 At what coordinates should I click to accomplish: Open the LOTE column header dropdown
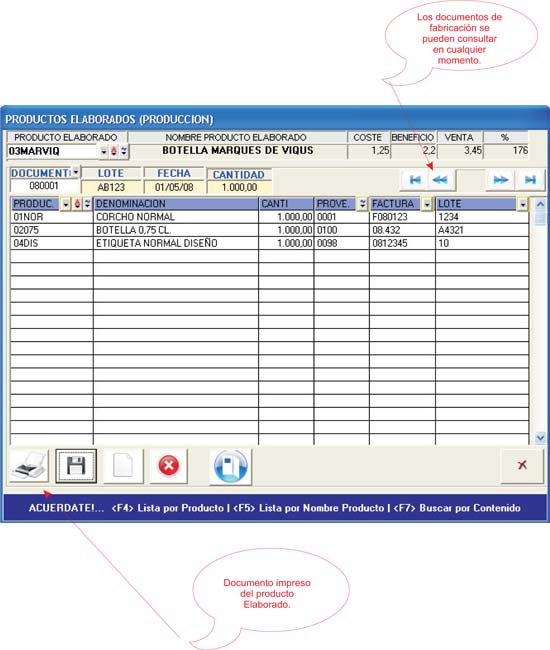pos(523,204)
